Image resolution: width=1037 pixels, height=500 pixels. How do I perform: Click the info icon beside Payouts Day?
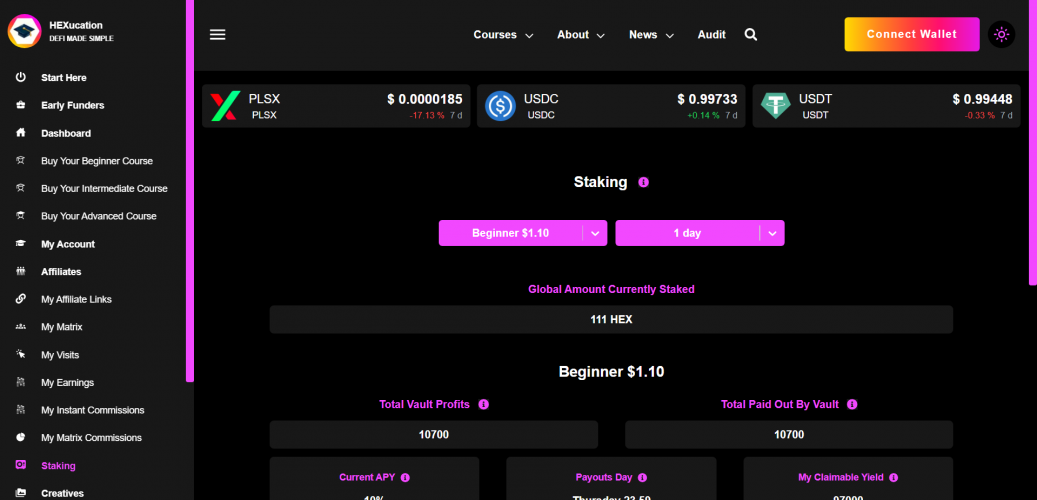[x=642, y=478]
